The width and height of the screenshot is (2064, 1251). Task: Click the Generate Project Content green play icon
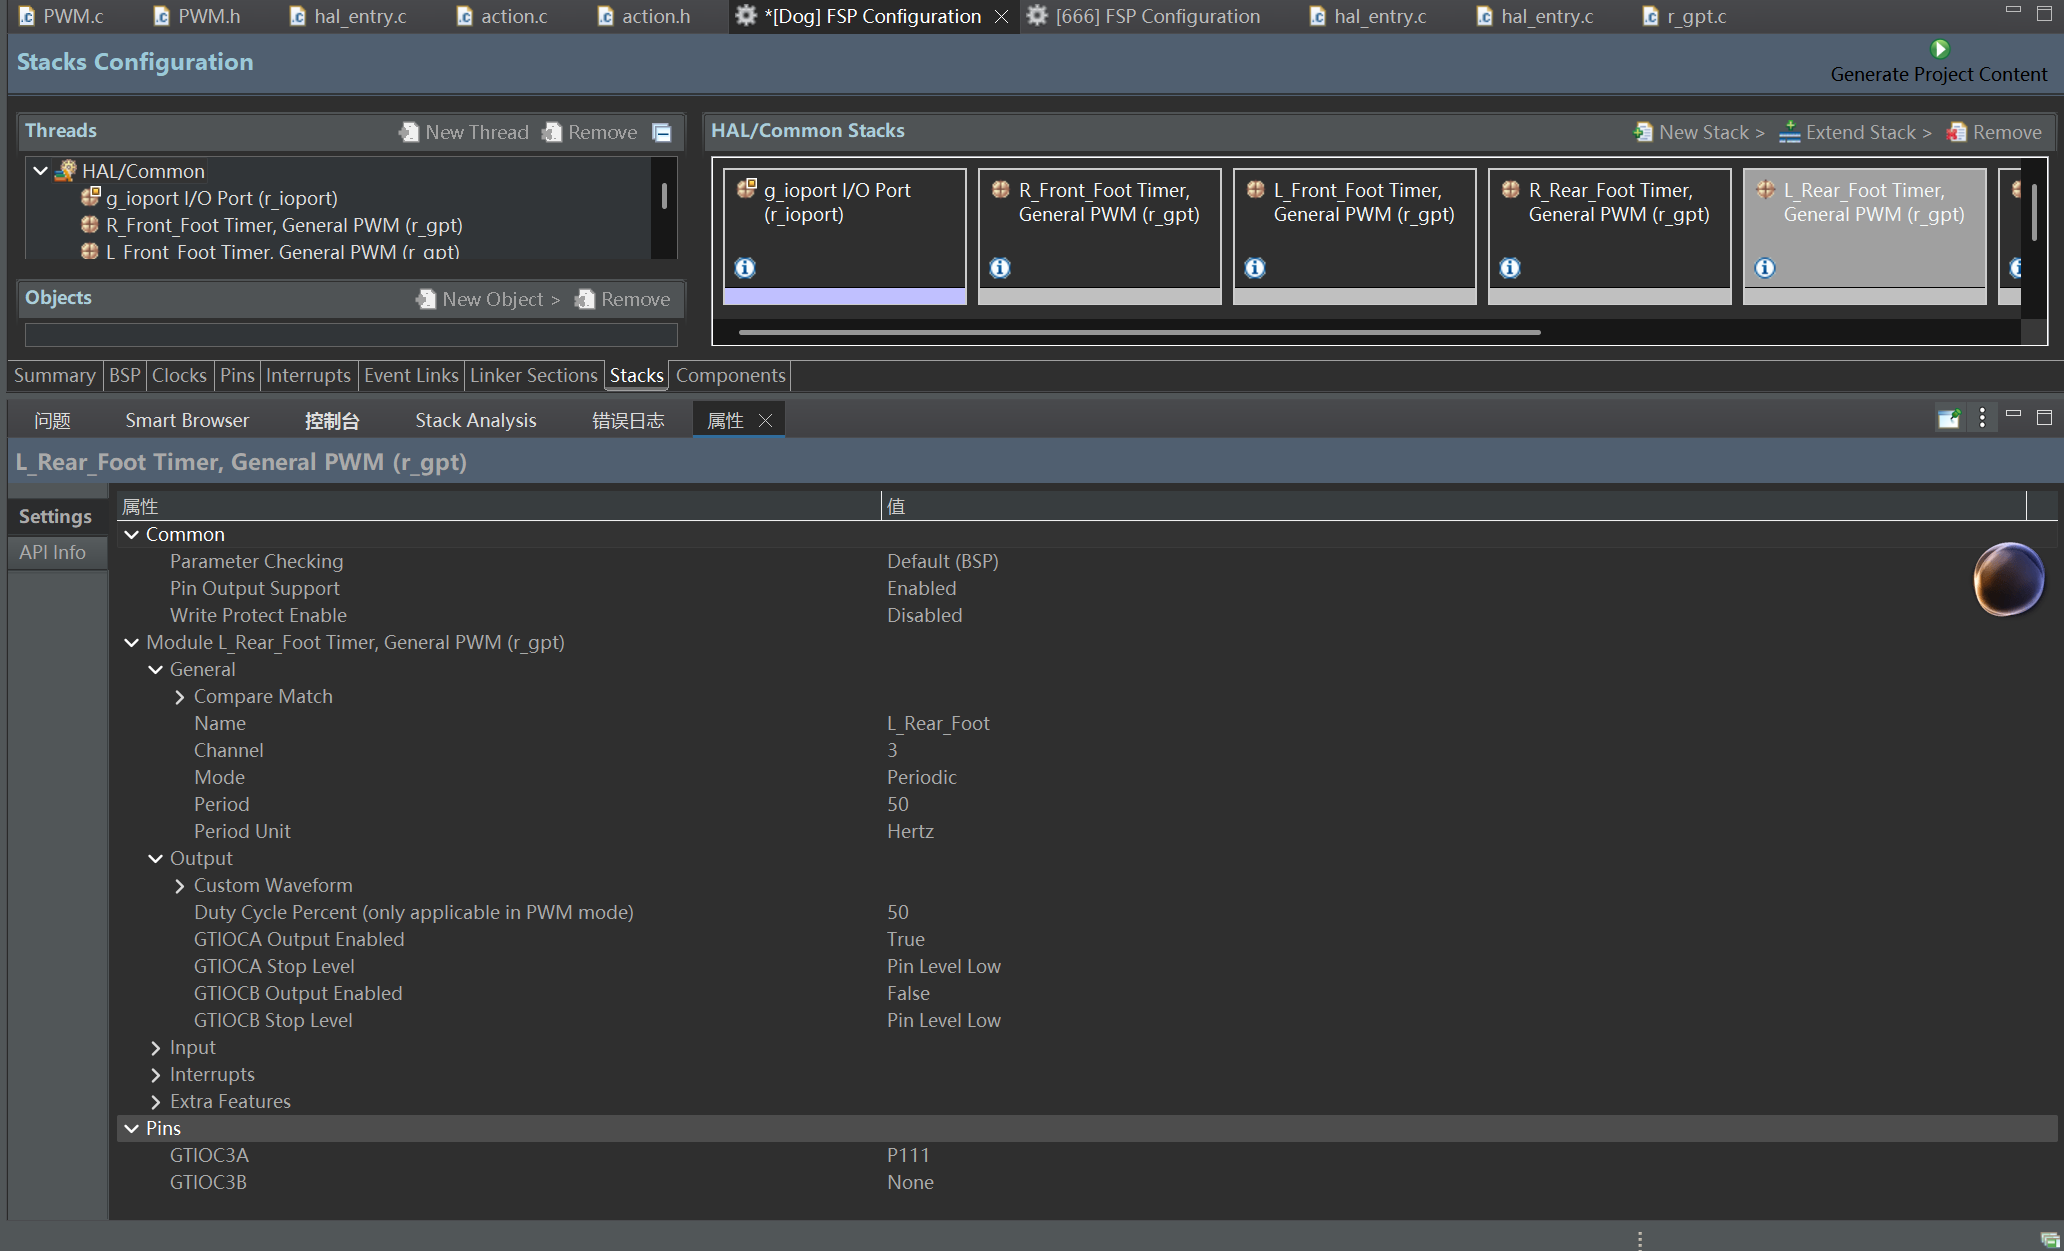1939,49
